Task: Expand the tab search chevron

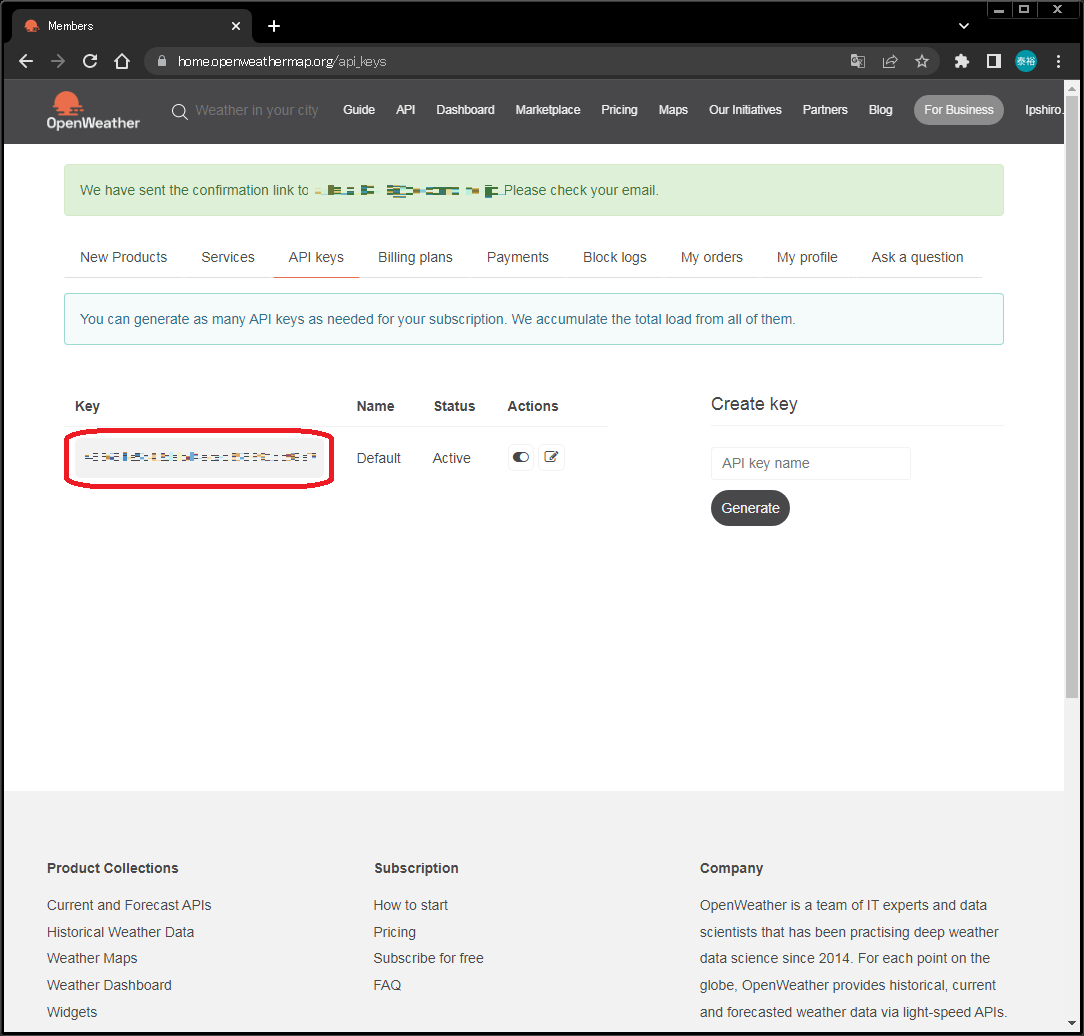Action: pos(964,26)
